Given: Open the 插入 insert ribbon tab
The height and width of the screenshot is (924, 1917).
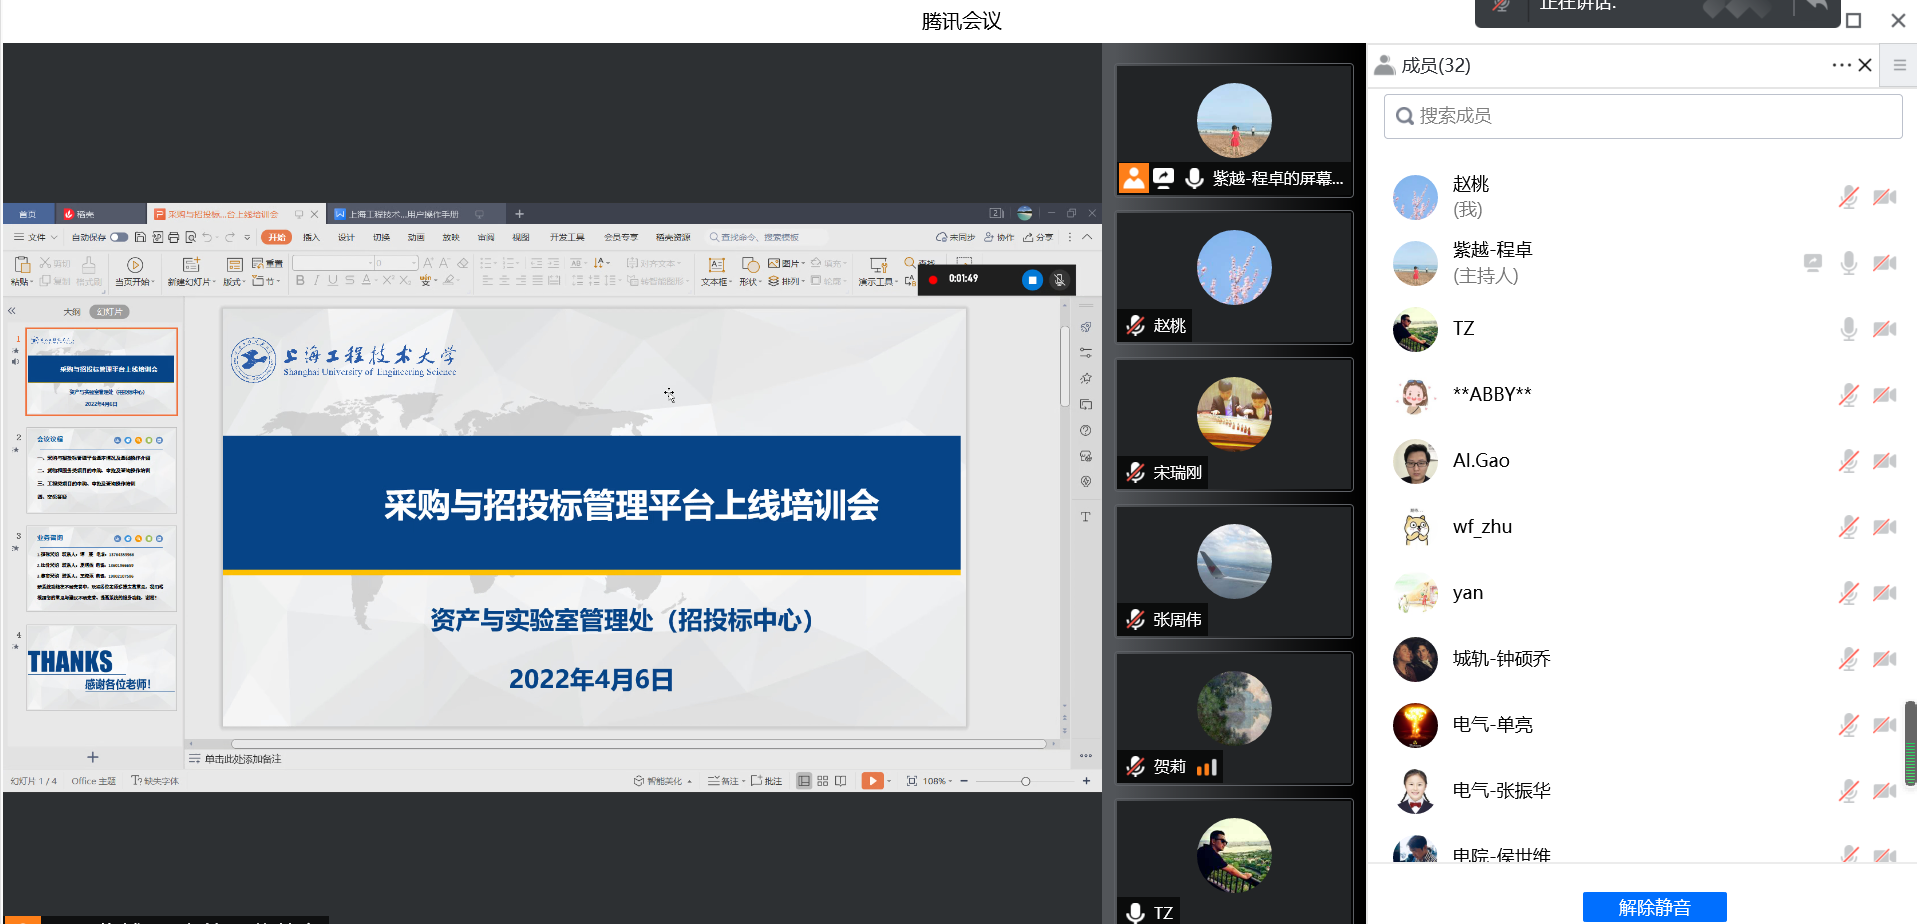Looking at the screenshot, I should point(311,238).
